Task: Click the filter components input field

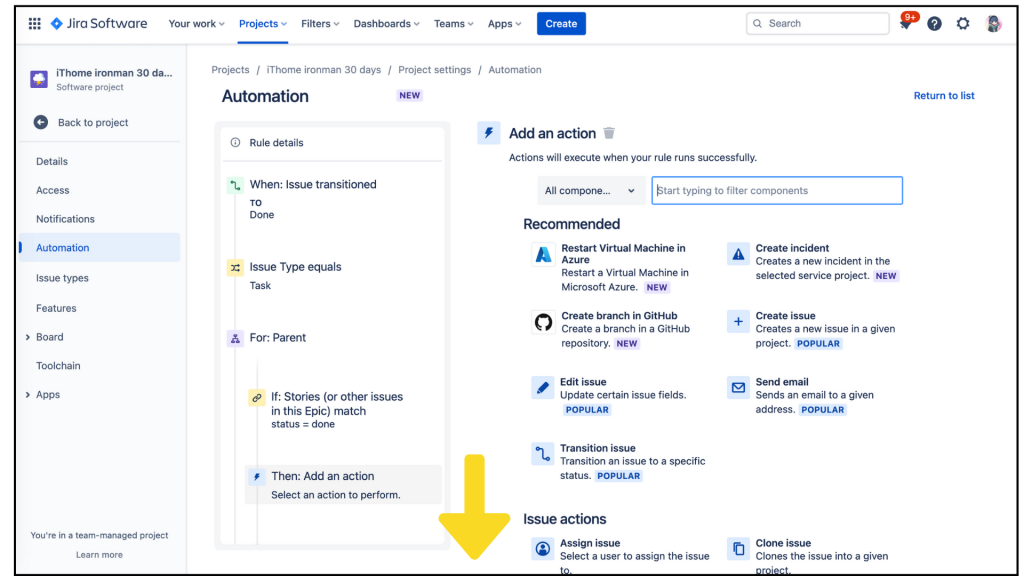Action: point(777,191)
